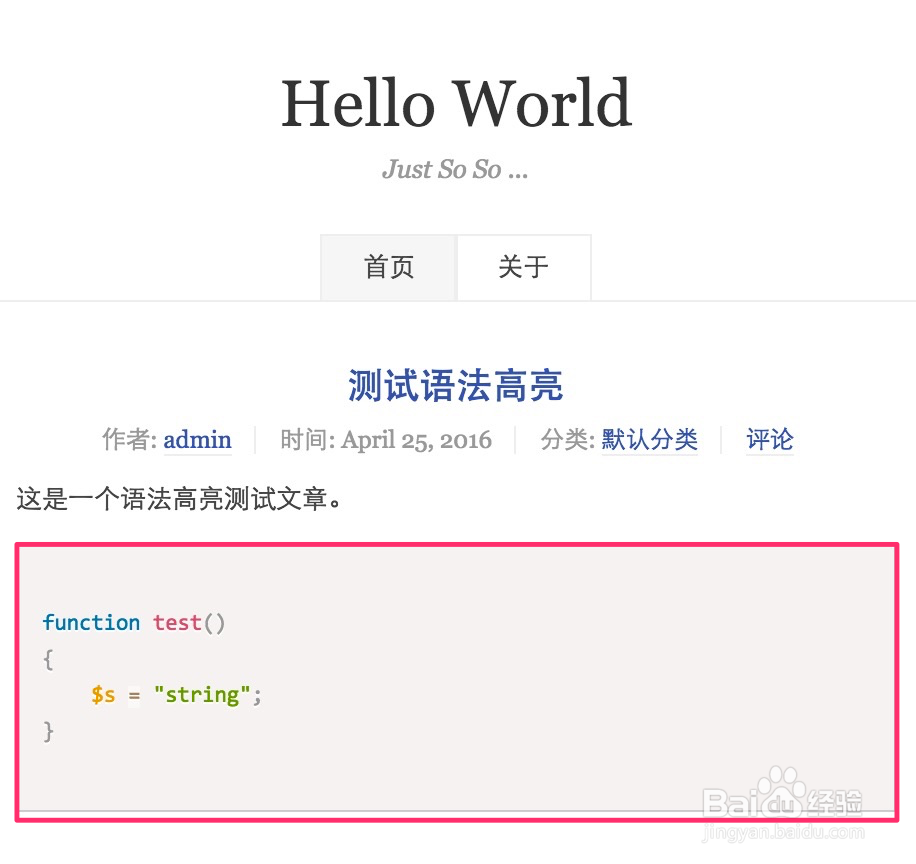Image resolution: width=916 pixels, height=864 pixels.
Task: Click the Hello World site title
Action: coord(455,103)
